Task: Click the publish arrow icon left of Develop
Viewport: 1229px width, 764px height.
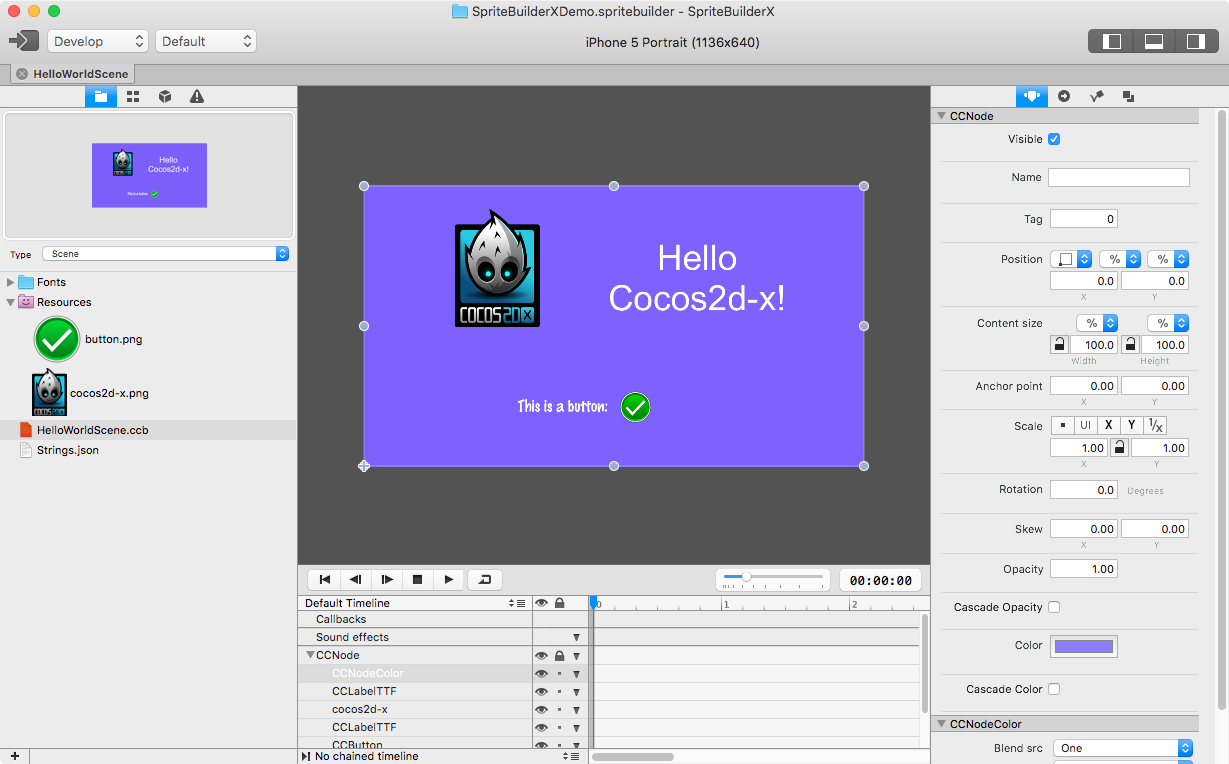Action: tap(23, 41)
